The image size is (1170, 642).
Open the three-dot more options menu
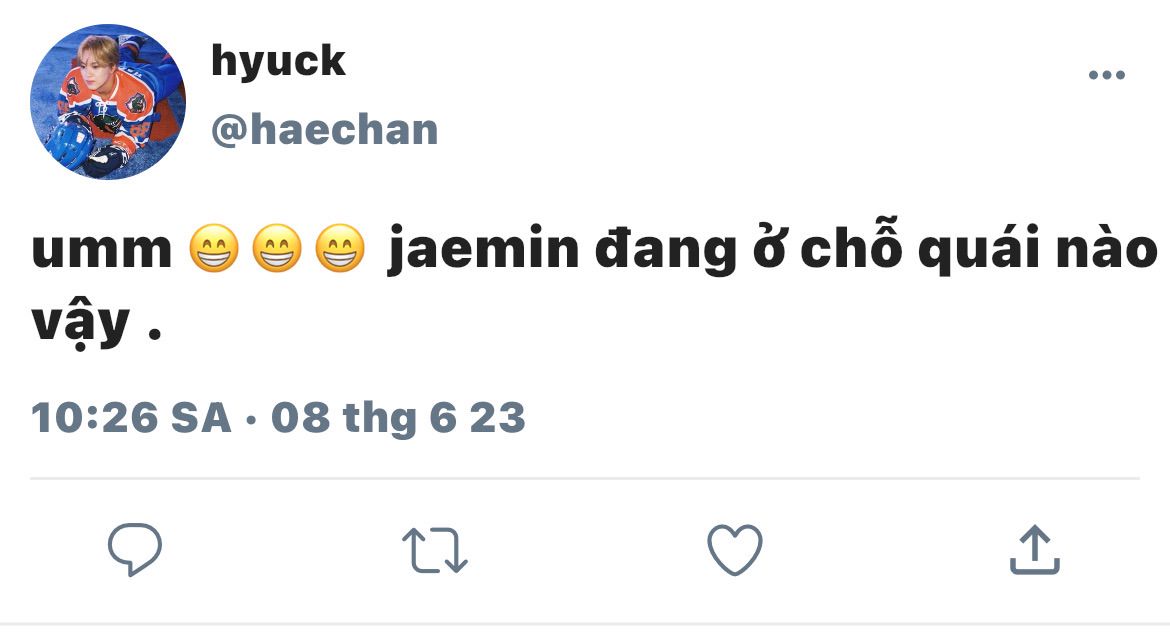[x=1107, y=75]
